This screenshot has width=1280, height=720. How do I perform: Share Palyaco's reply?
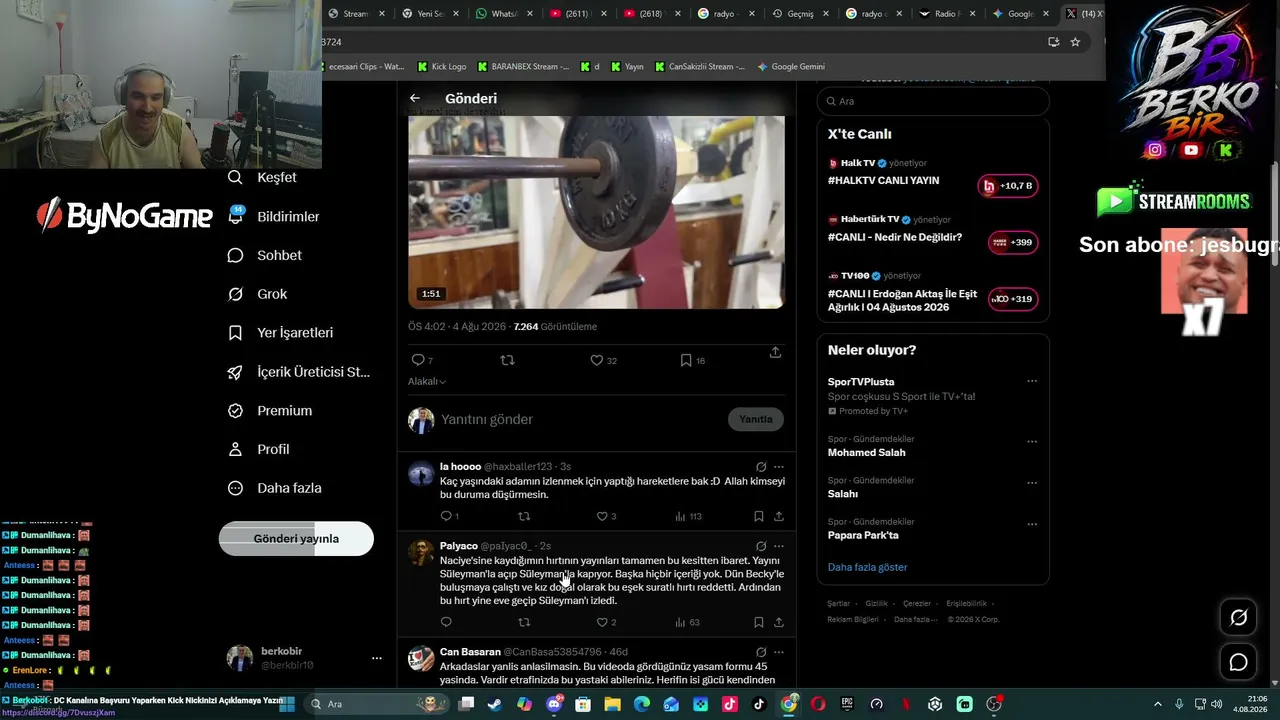(778, 622)
